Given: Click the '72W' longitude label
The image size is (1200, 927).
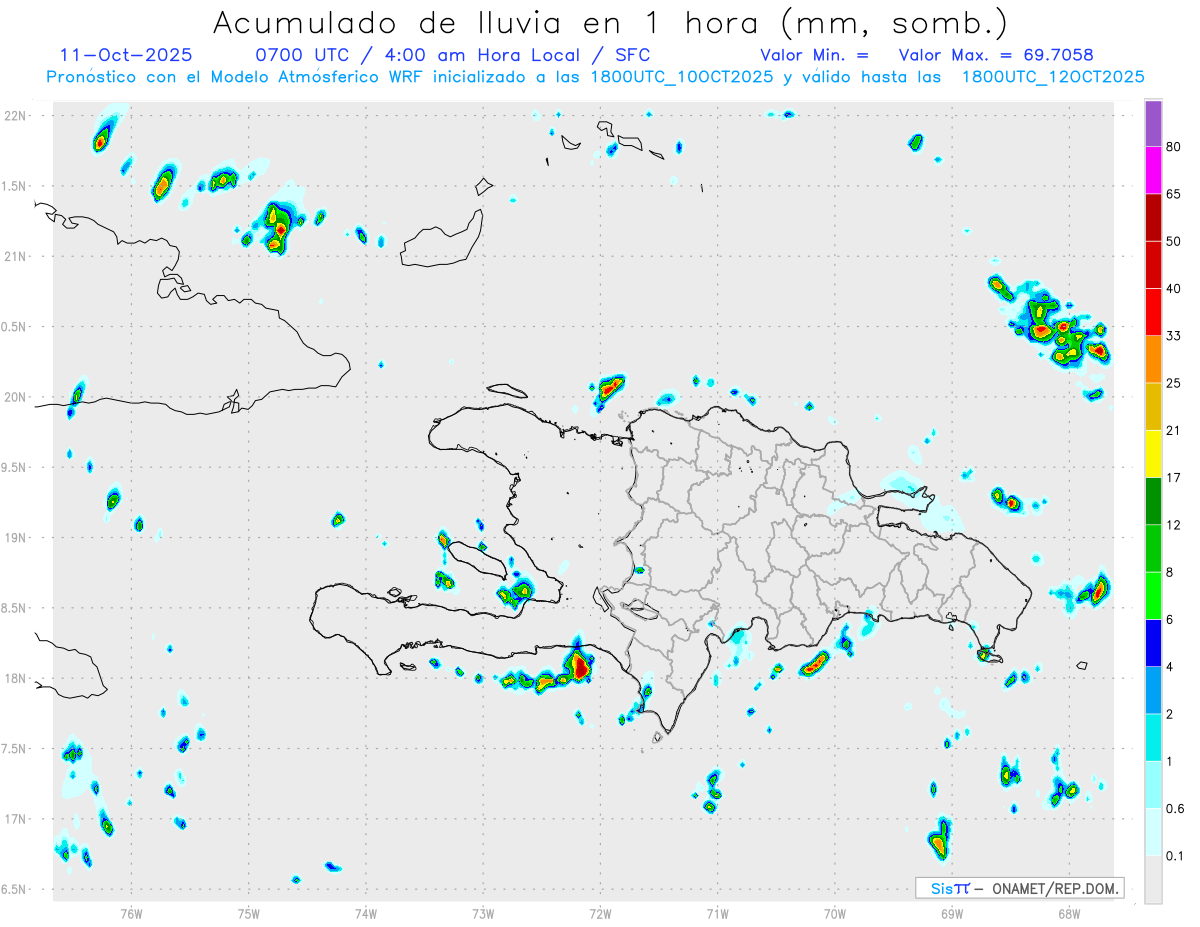Looking at the screenshot, I should [600, 914].
